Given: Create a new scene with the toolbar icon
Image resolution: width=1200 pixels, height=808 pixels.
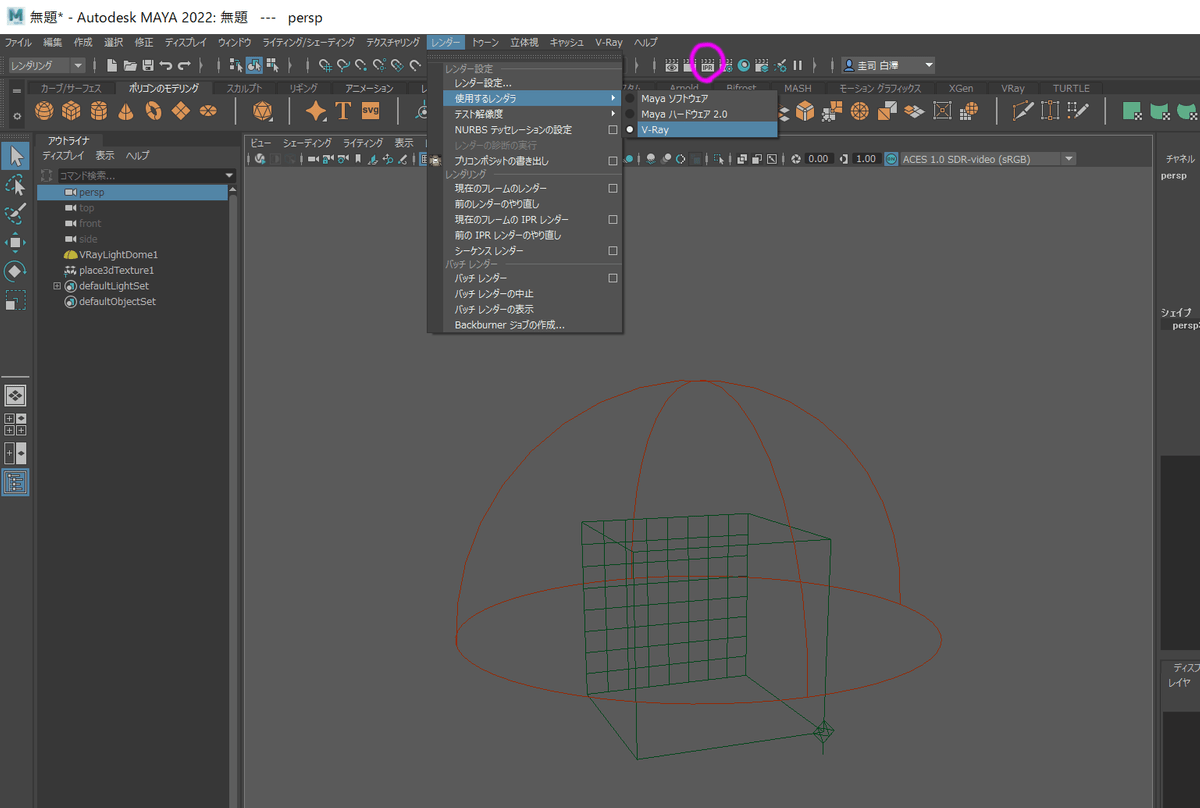Looking at the screenshot, I should pyautogui.click(x=112, y=65).
